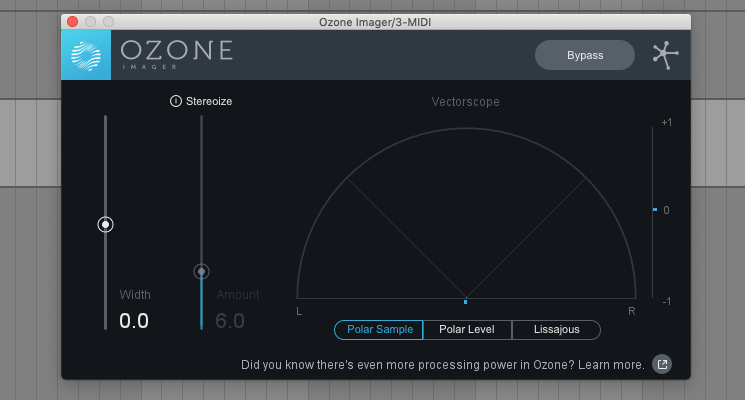
Task: Close the Ozone Imager window
Action: 73,22
